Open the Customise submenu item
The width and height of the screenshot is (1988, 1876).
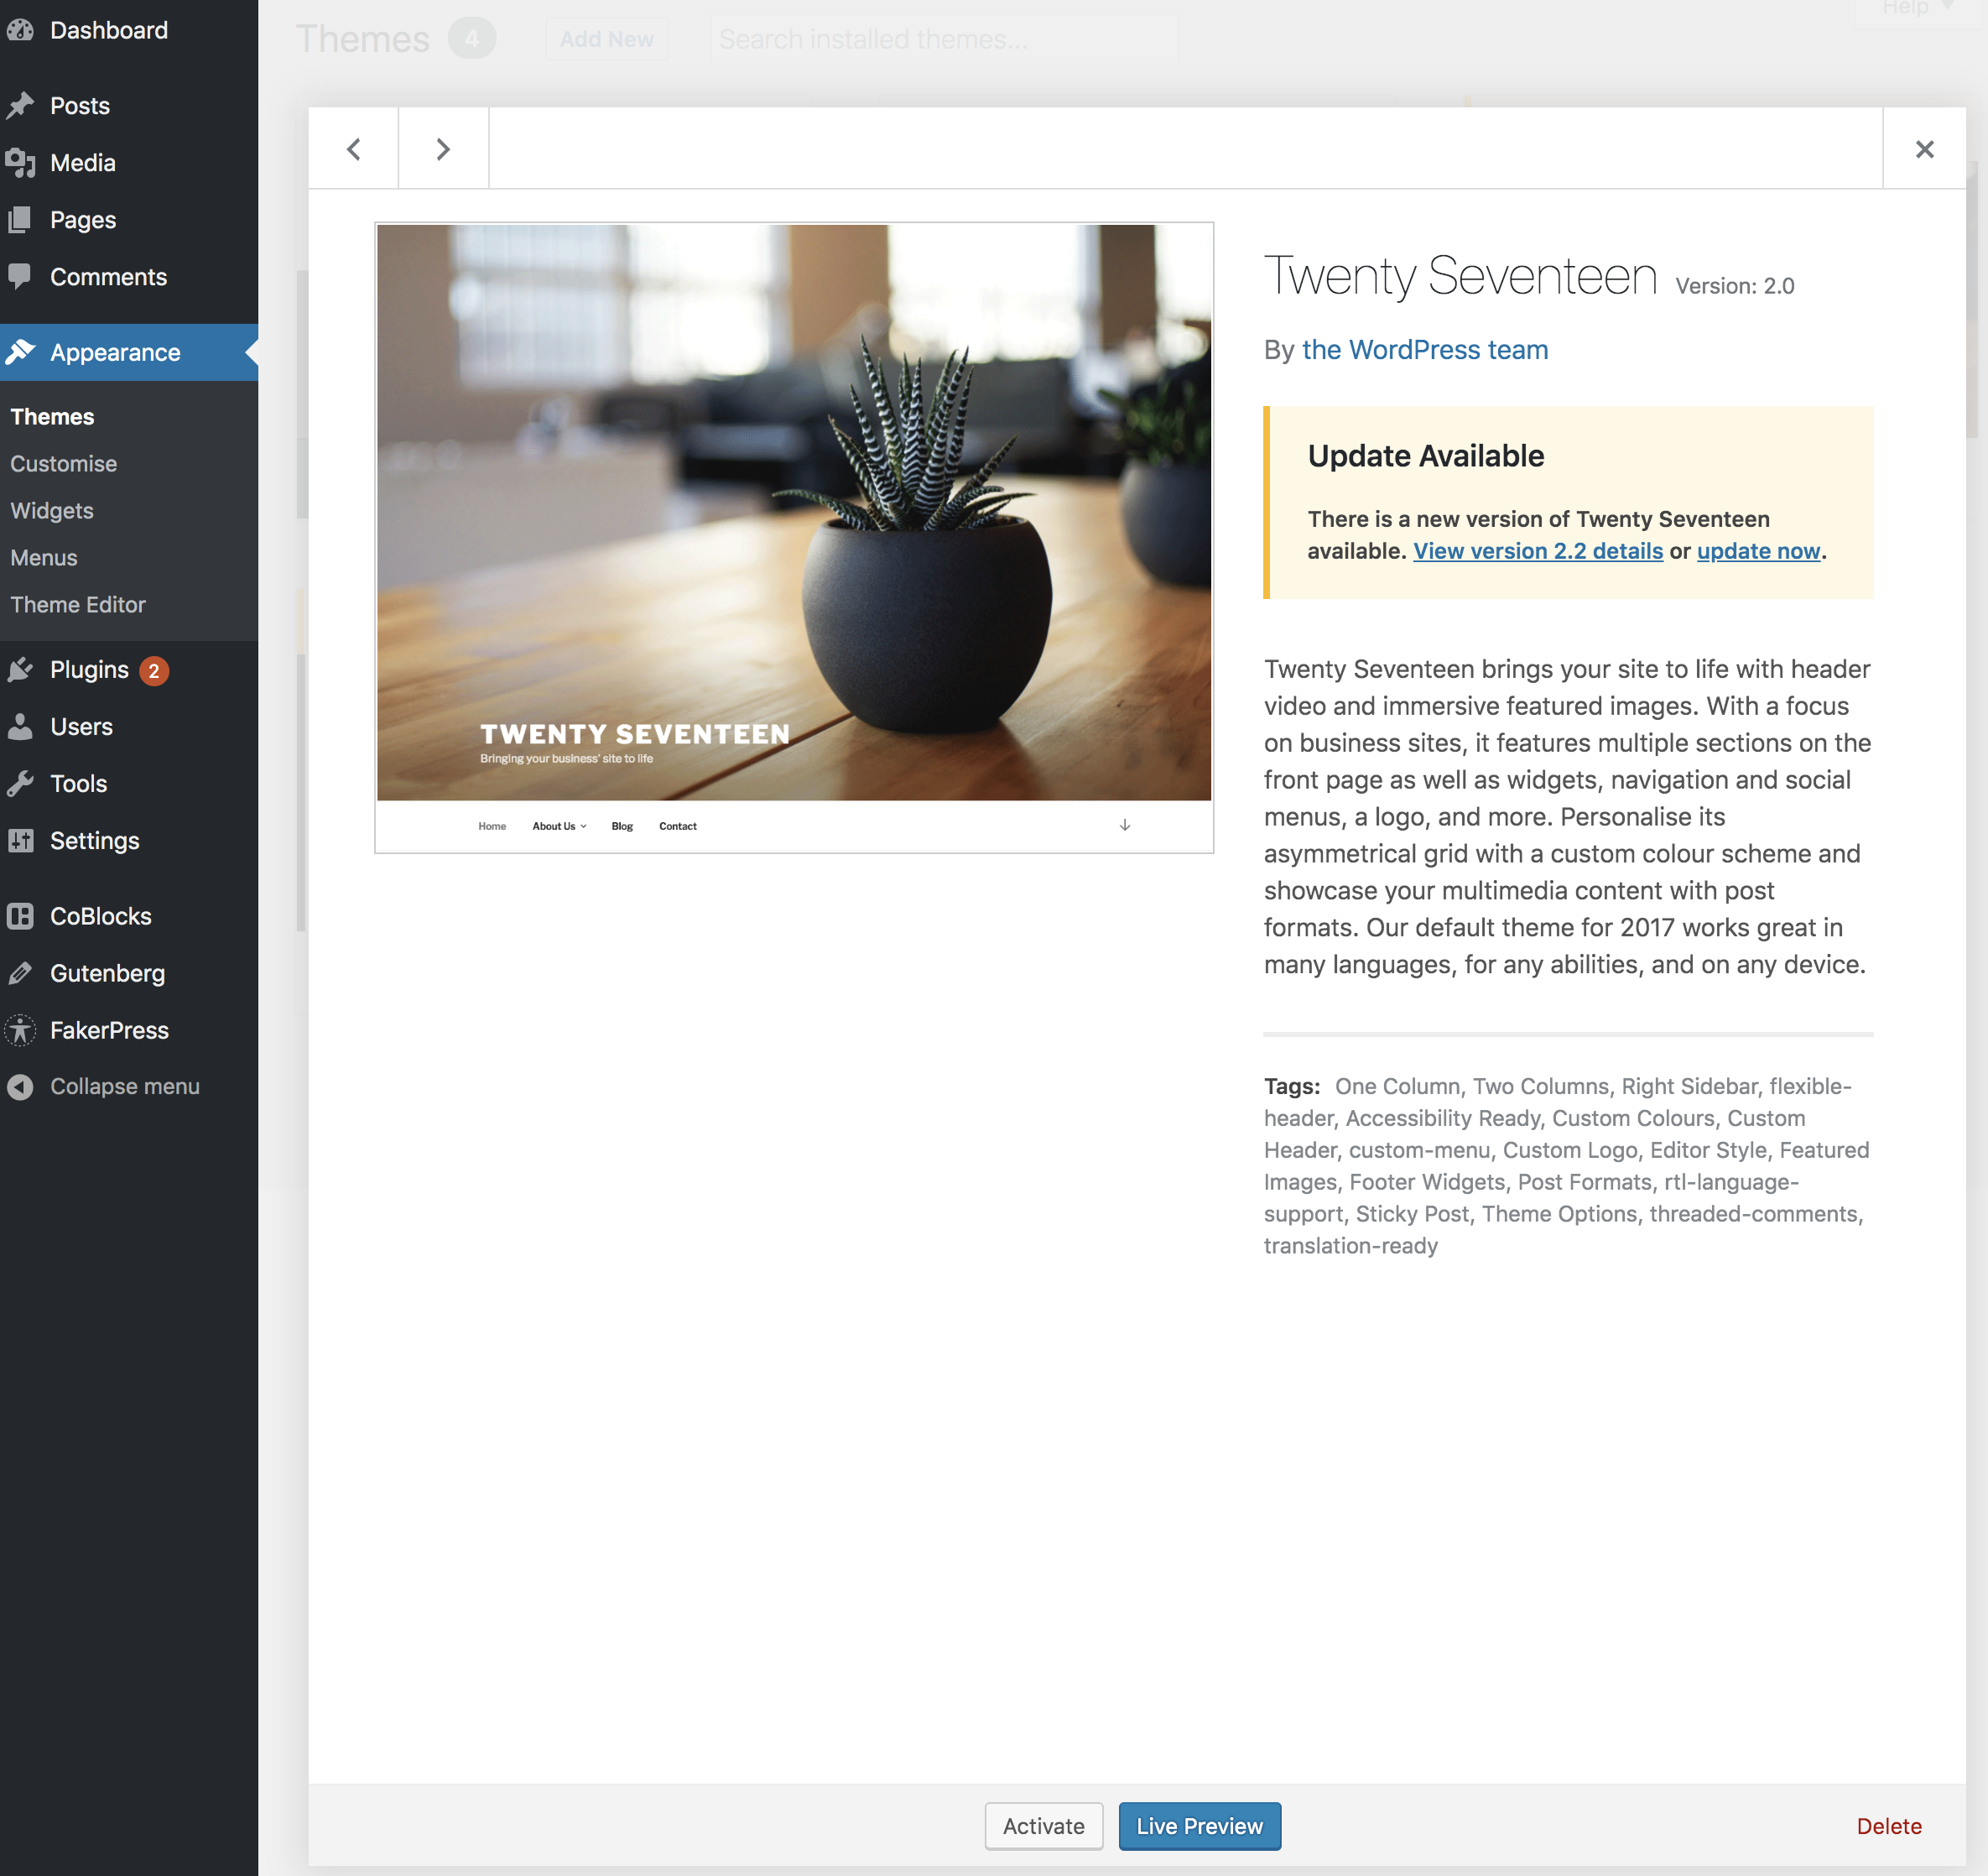point(64,464)
